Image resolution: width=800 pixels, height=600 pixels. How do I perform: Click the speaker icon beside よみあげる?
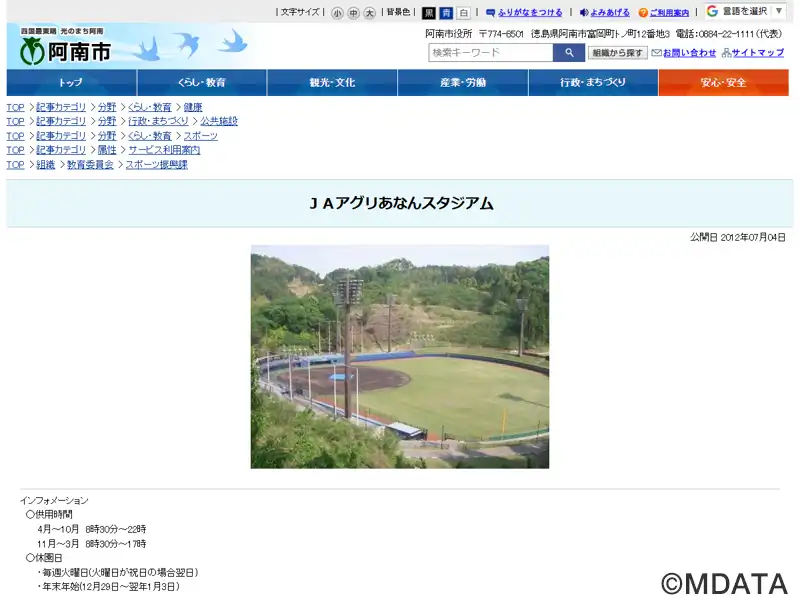(x=584, y=12)
